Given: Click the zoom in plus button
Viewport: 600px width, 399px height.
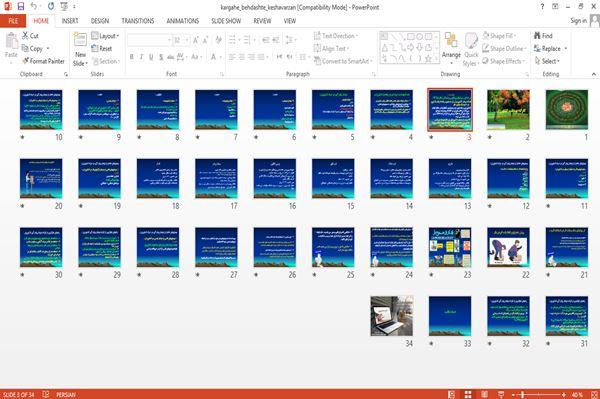Looking at the screenshot, I should pyautogui.click(x=564, y=394).
